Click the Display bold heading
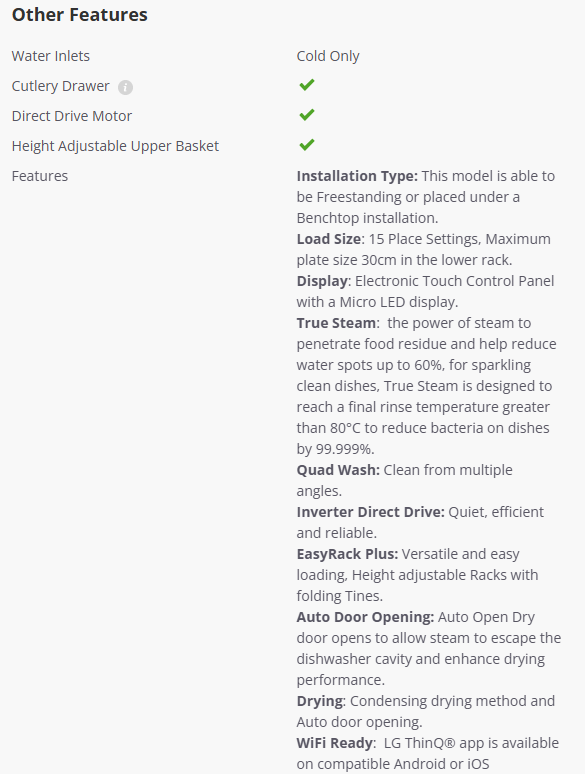This screenshot has height=774, width=585. coord(322,281)
